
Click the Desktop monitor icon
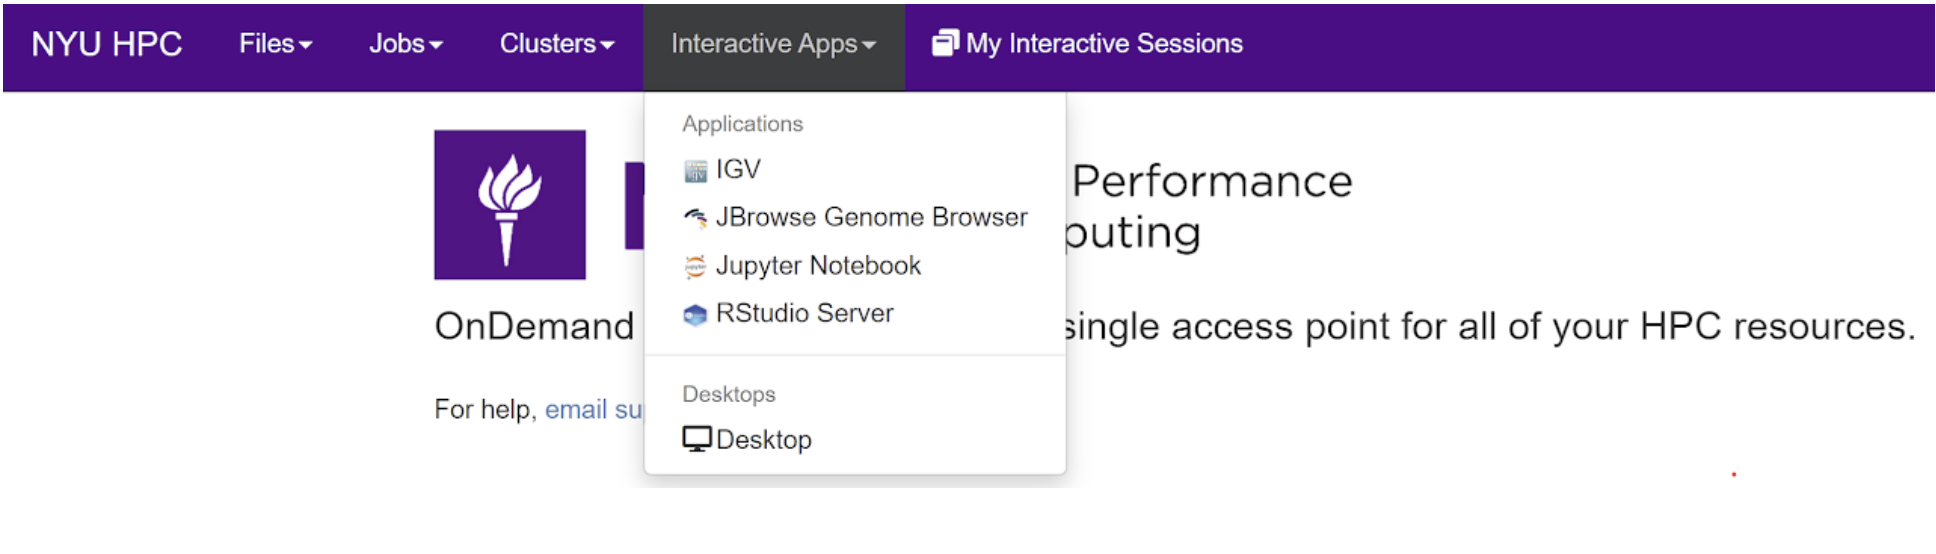point(697,439)
